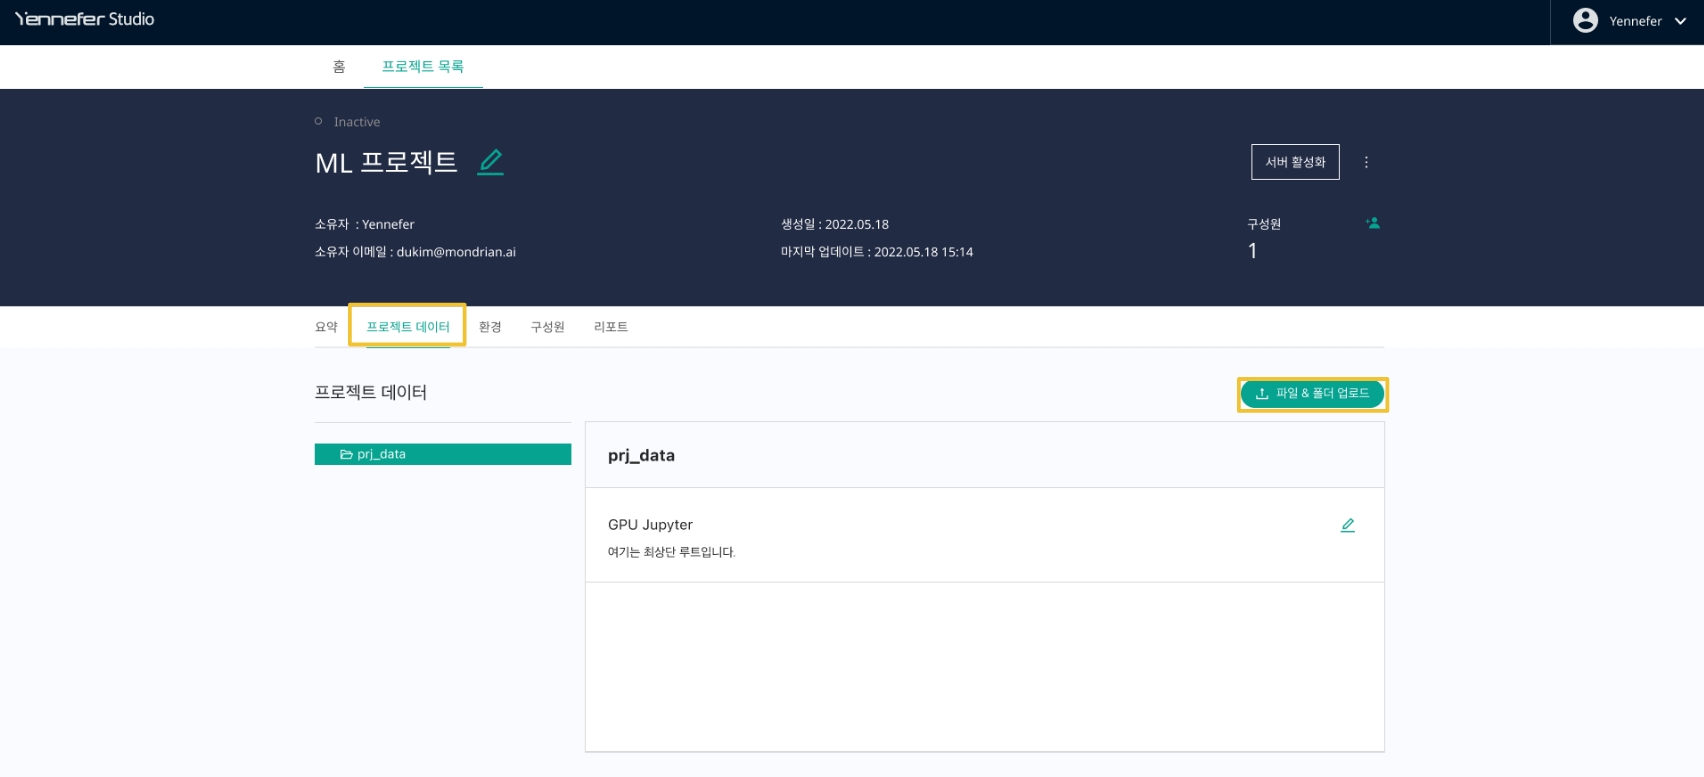Select the prj_data folder in tree
Screen dimensions: 1704x777
pyautogui.click(x=442, y=454)
